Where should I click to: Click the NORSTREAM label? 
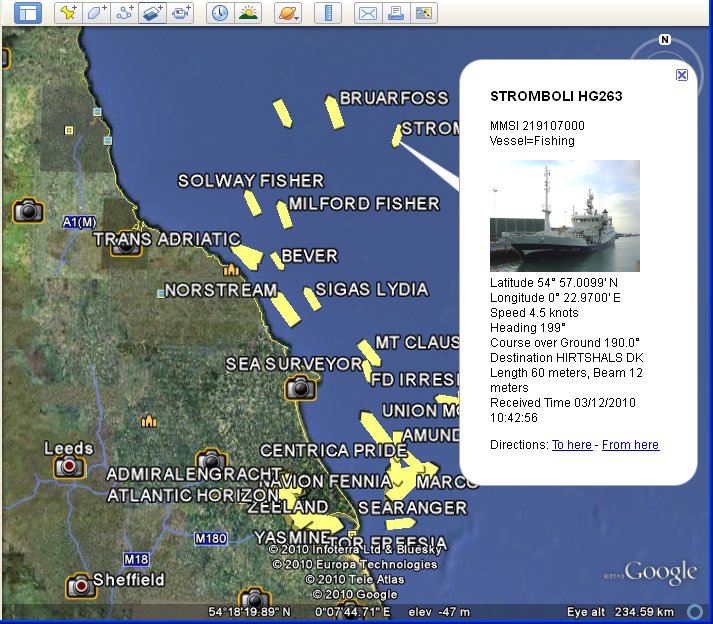[x=221, y=290]
